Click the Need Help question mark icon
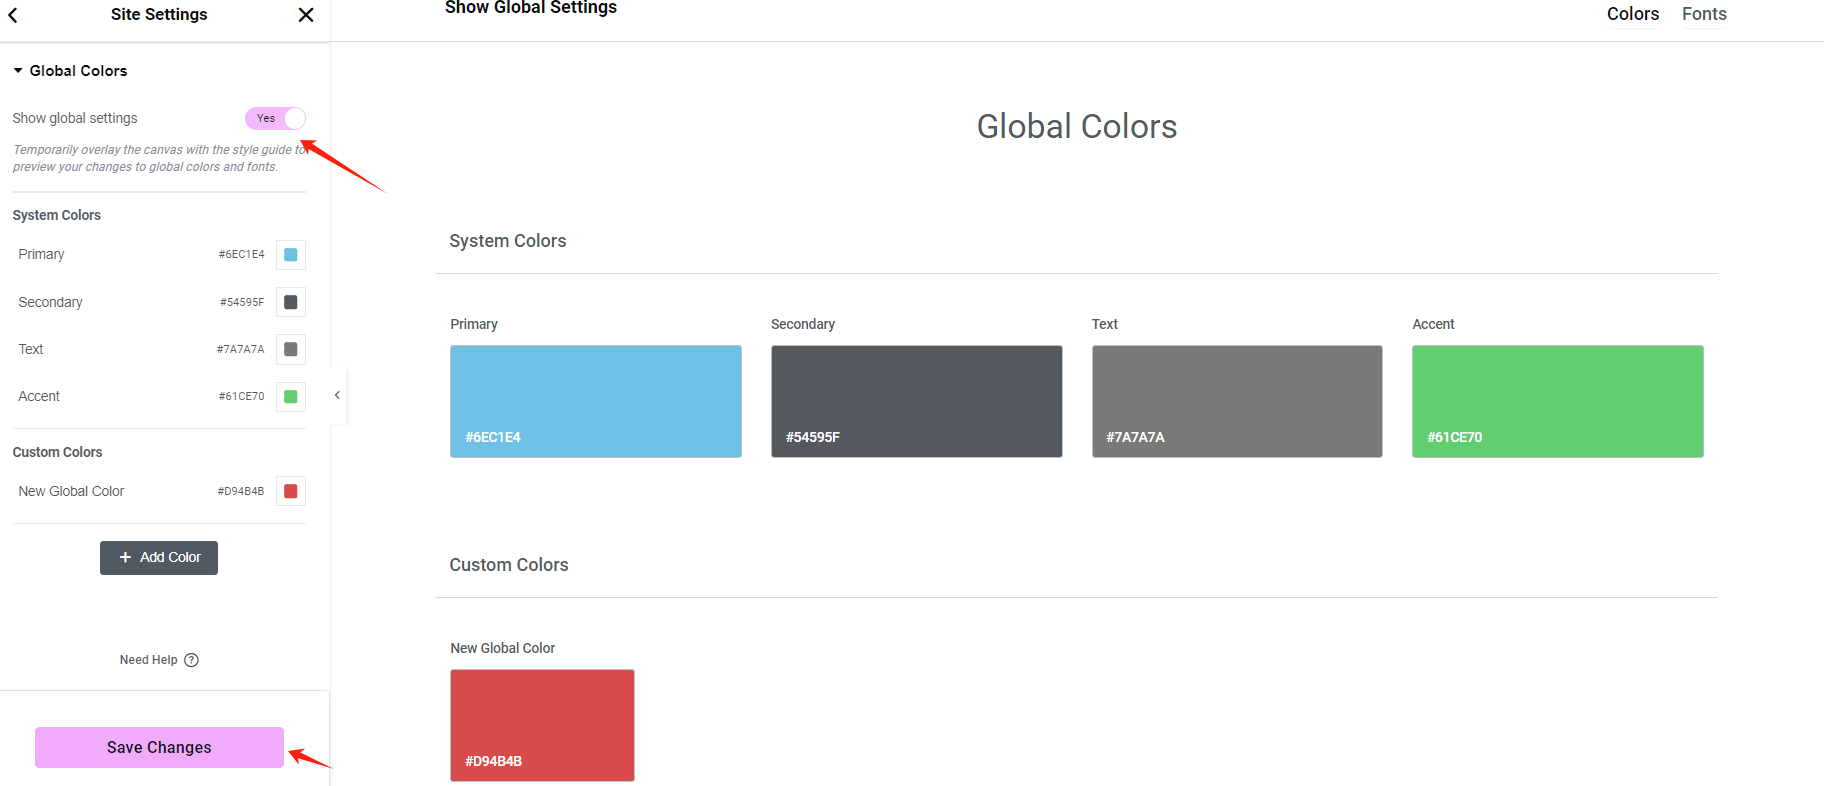 (192, 660)
